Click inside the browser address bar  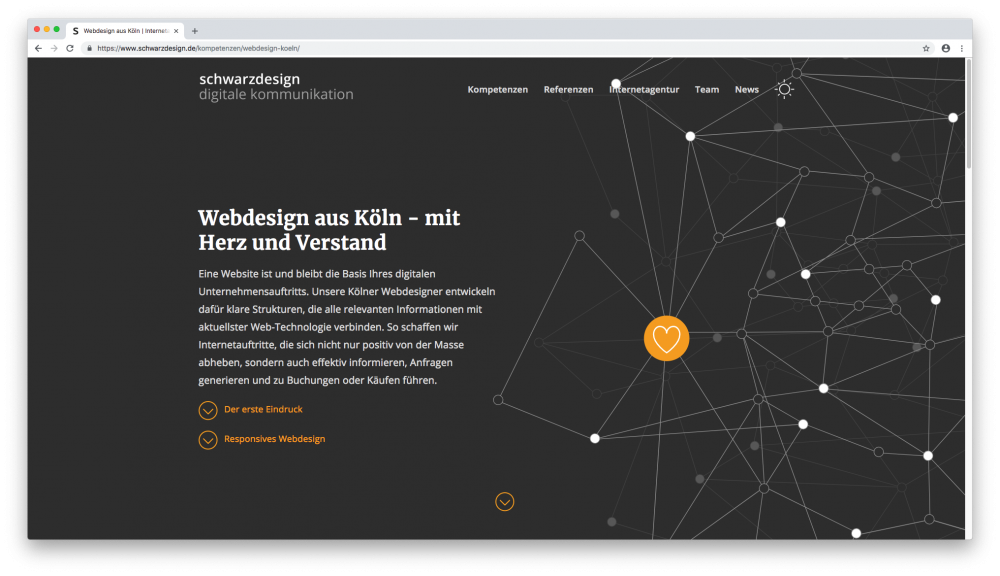click(x=250, y=47)
